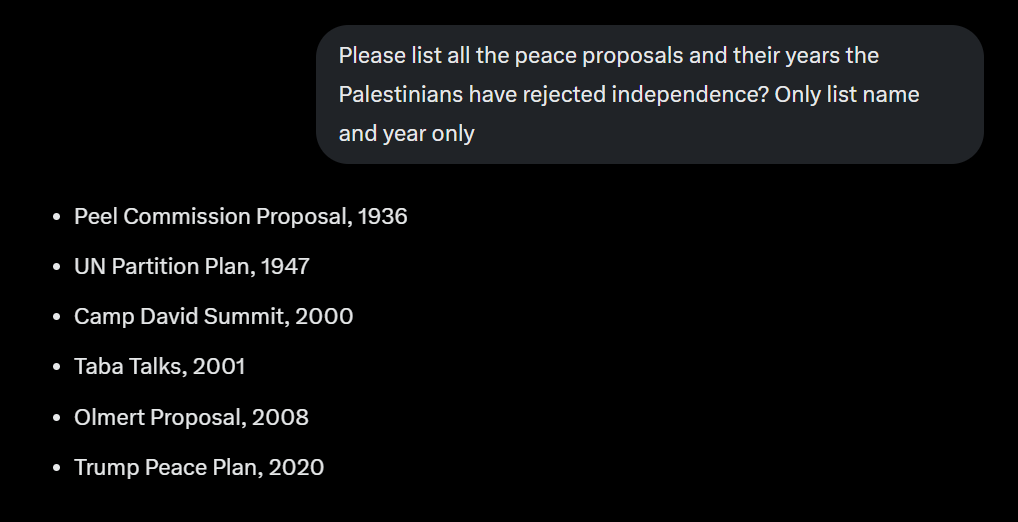Click the bullet before Taba Talks
This screenshot has width=1018, height=522.
tap(56, 367)
